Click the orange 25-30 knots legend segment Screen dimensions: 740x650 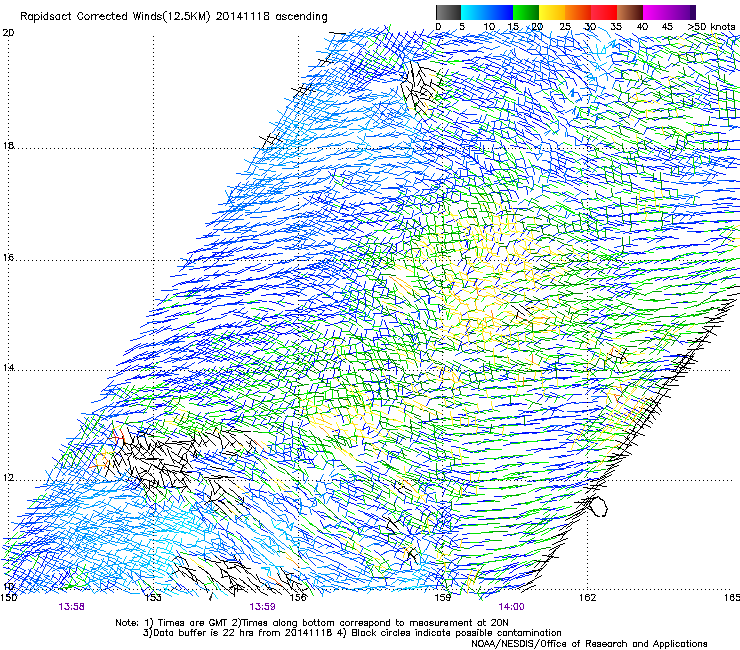[x=578, y=12]
